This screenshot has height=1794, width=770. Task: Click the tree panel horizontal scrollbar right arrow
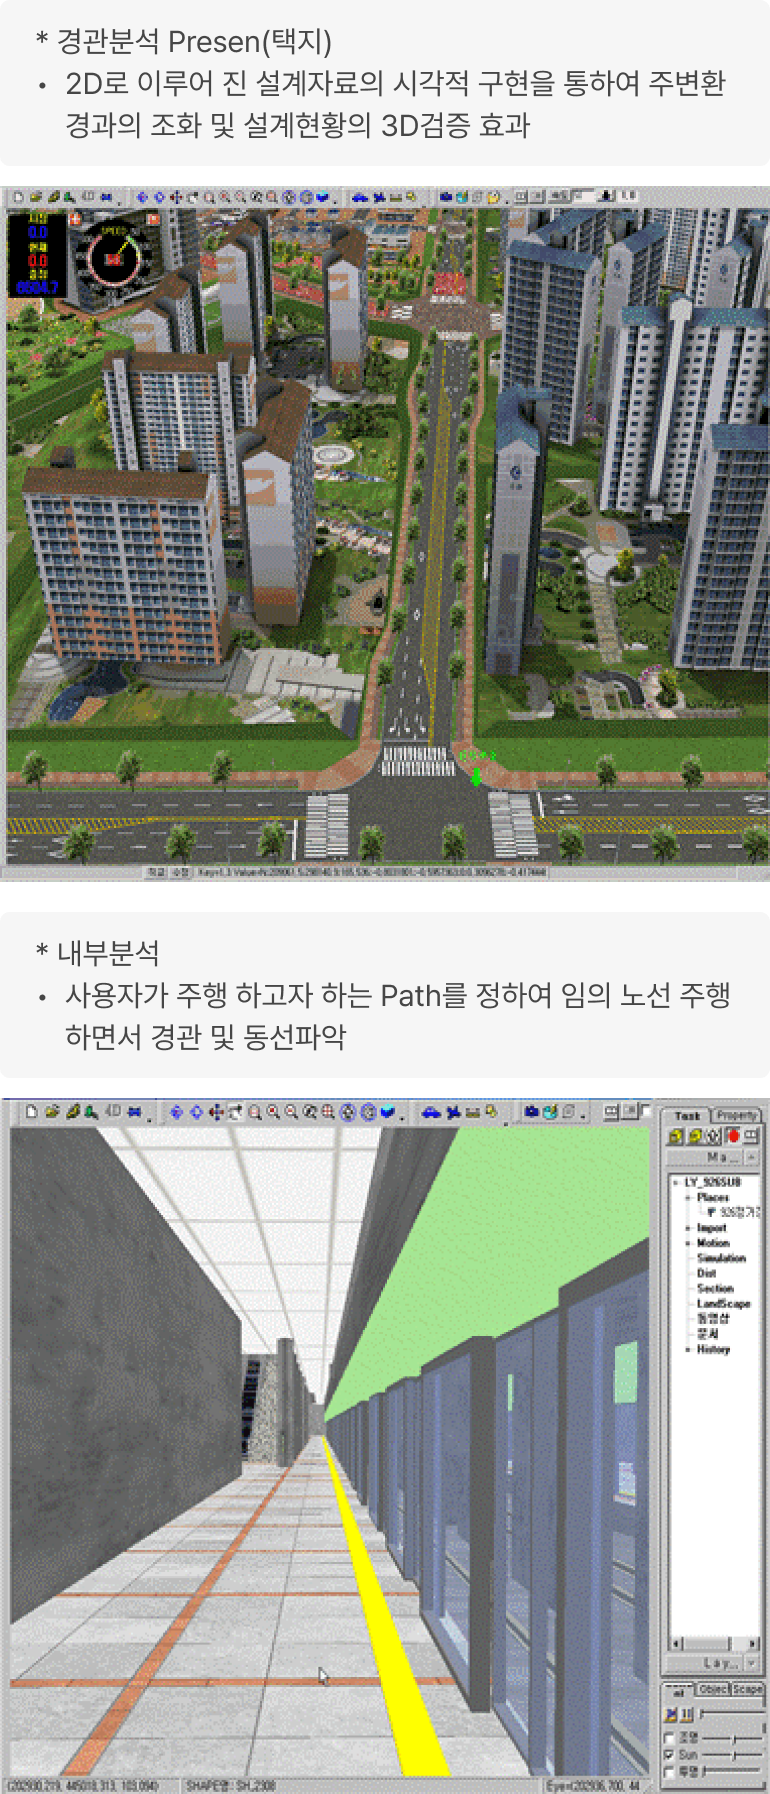tap(753, 1643)
